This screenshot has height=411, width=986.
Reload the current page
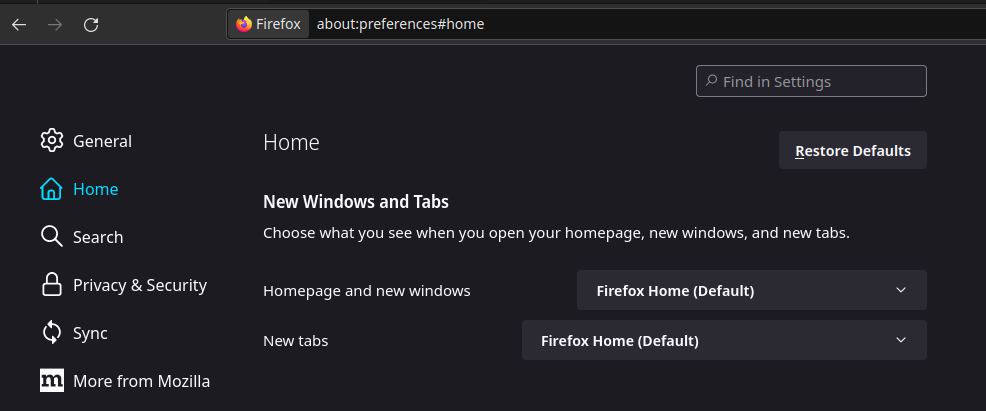91,24
